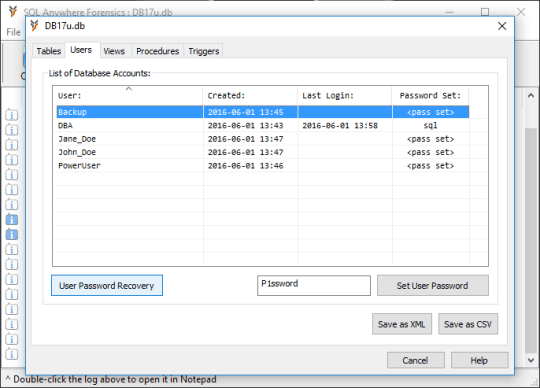Click DBA last login 2016-06-01 13:58
This screenshot has width=540, height=388.
coord(340,125)
